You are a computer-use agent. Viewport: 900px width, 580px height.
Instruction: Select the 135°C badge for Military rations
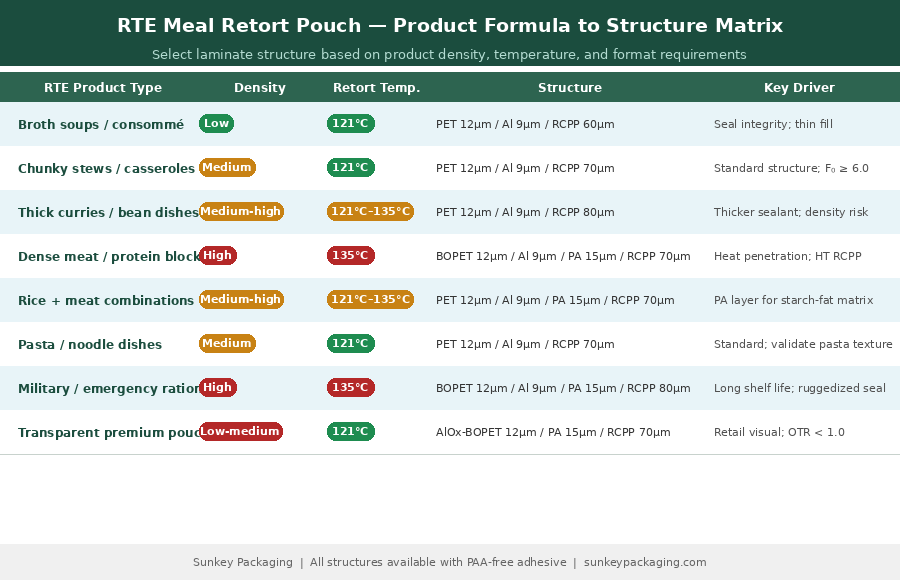pyautogui.click(x=350, y=388)
